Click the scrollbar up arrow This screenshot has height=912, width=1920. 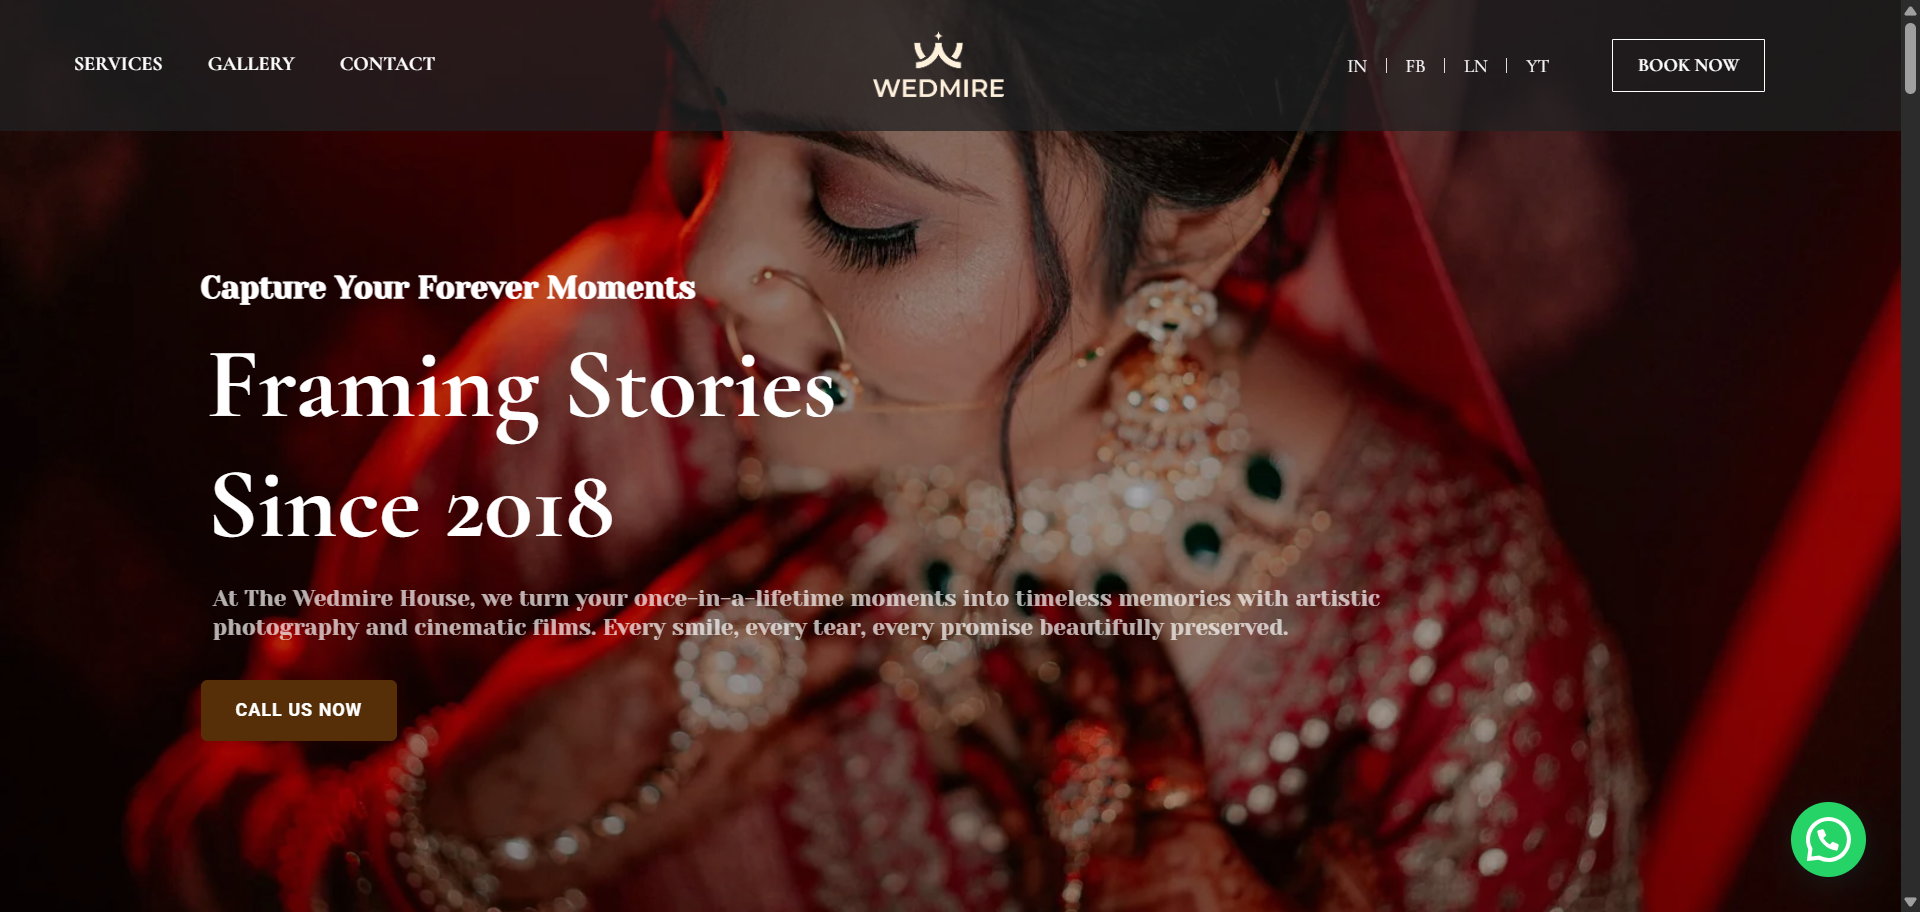1910,9
